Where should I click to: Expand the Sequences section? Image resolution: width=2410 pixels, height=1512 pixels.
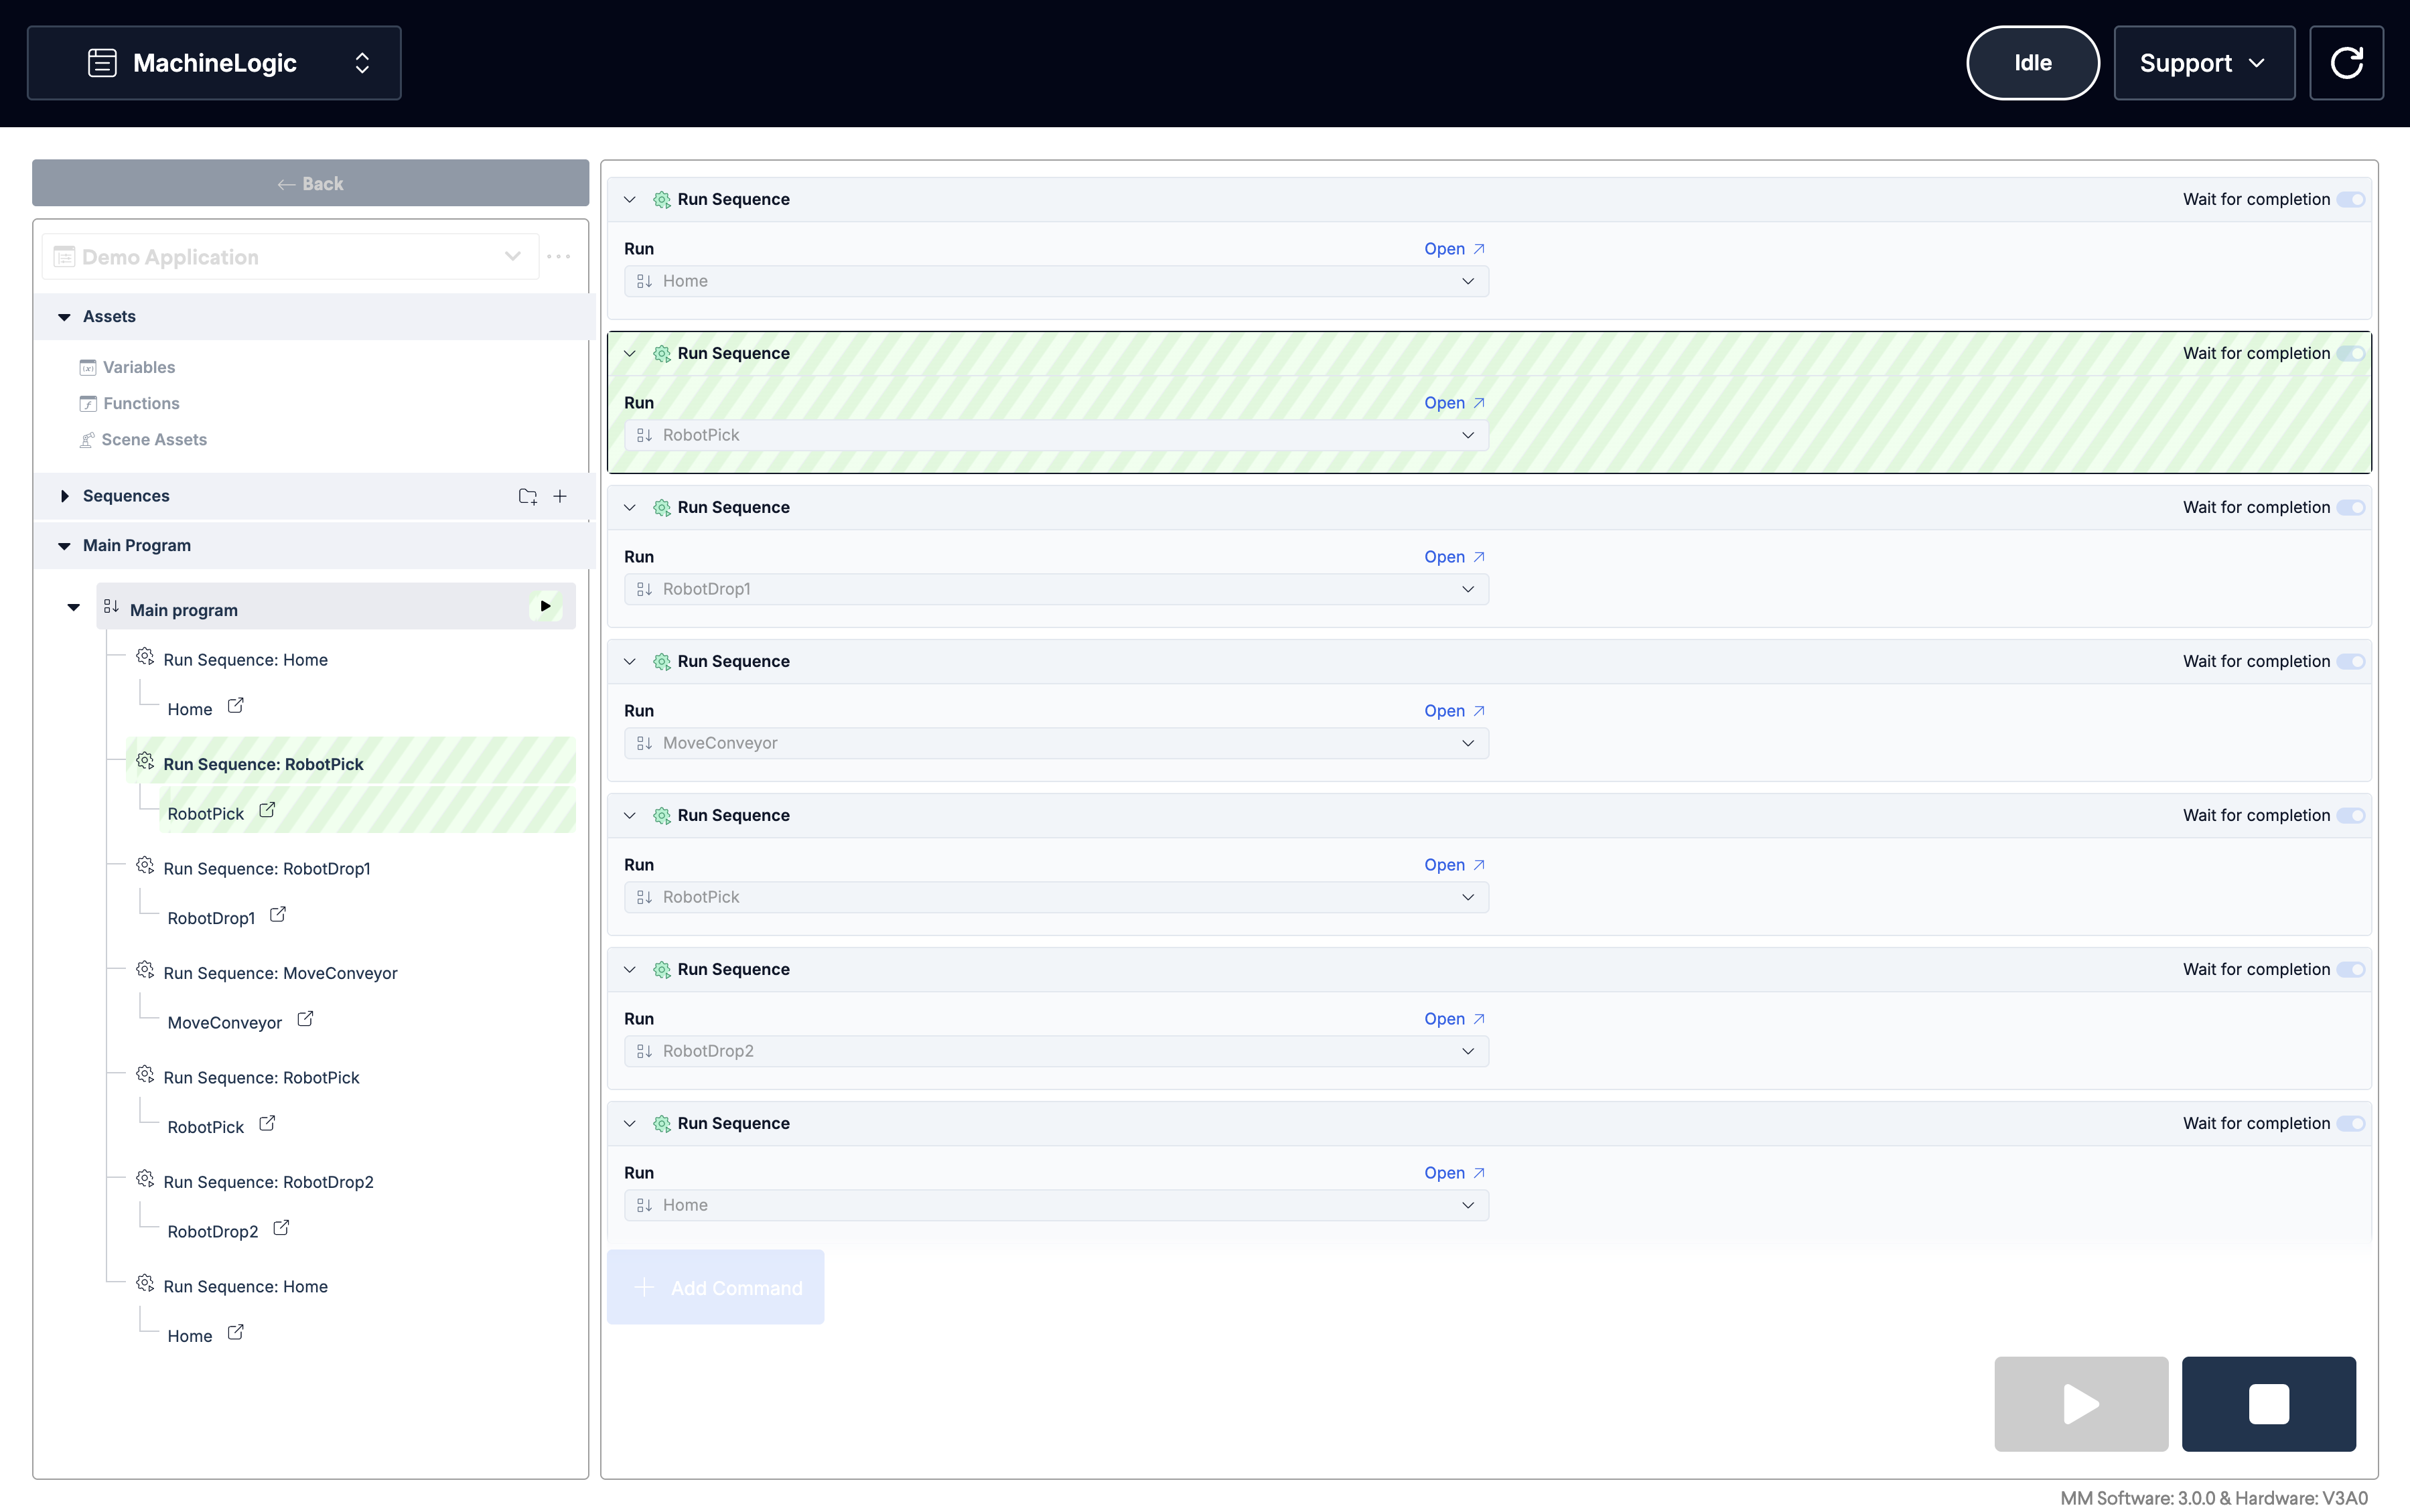[64, 496]
